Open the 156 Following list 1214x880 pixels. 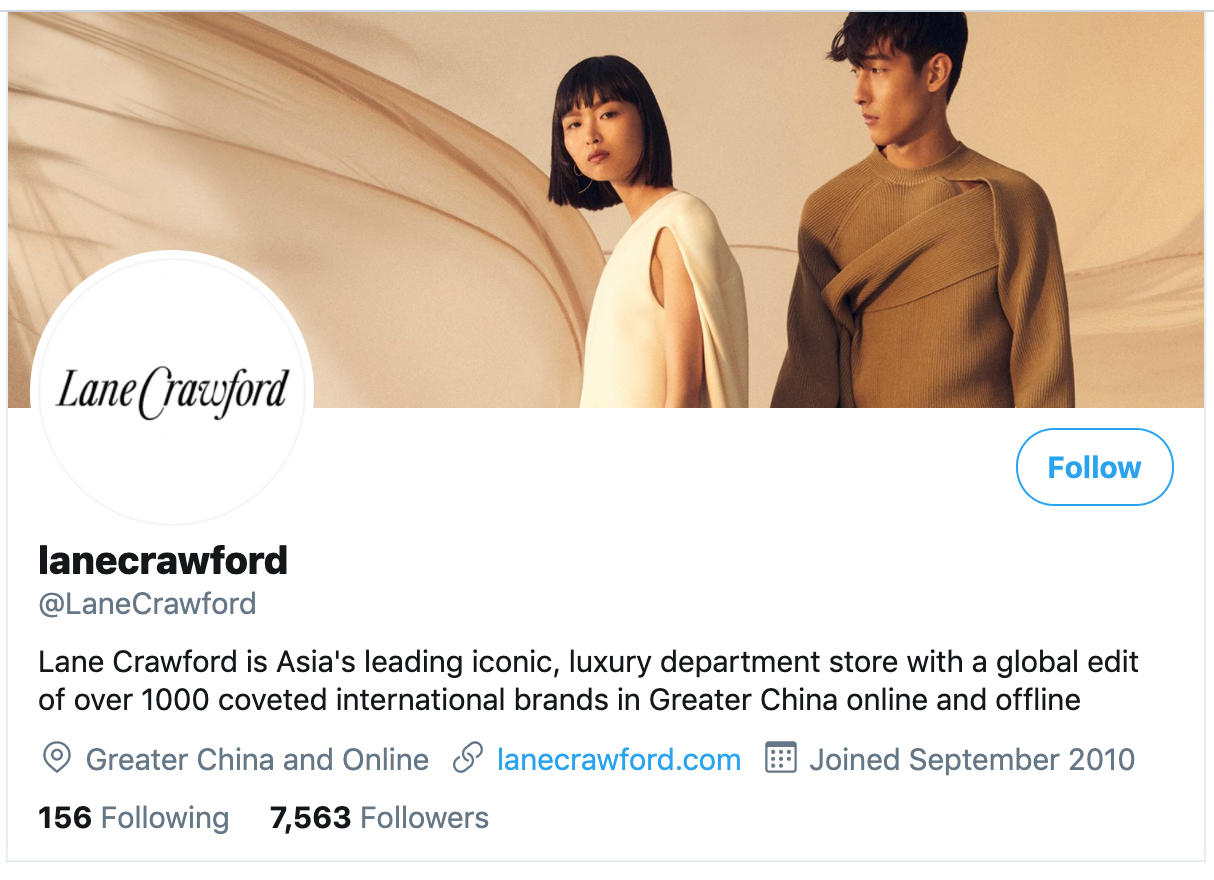click(133, 818)
